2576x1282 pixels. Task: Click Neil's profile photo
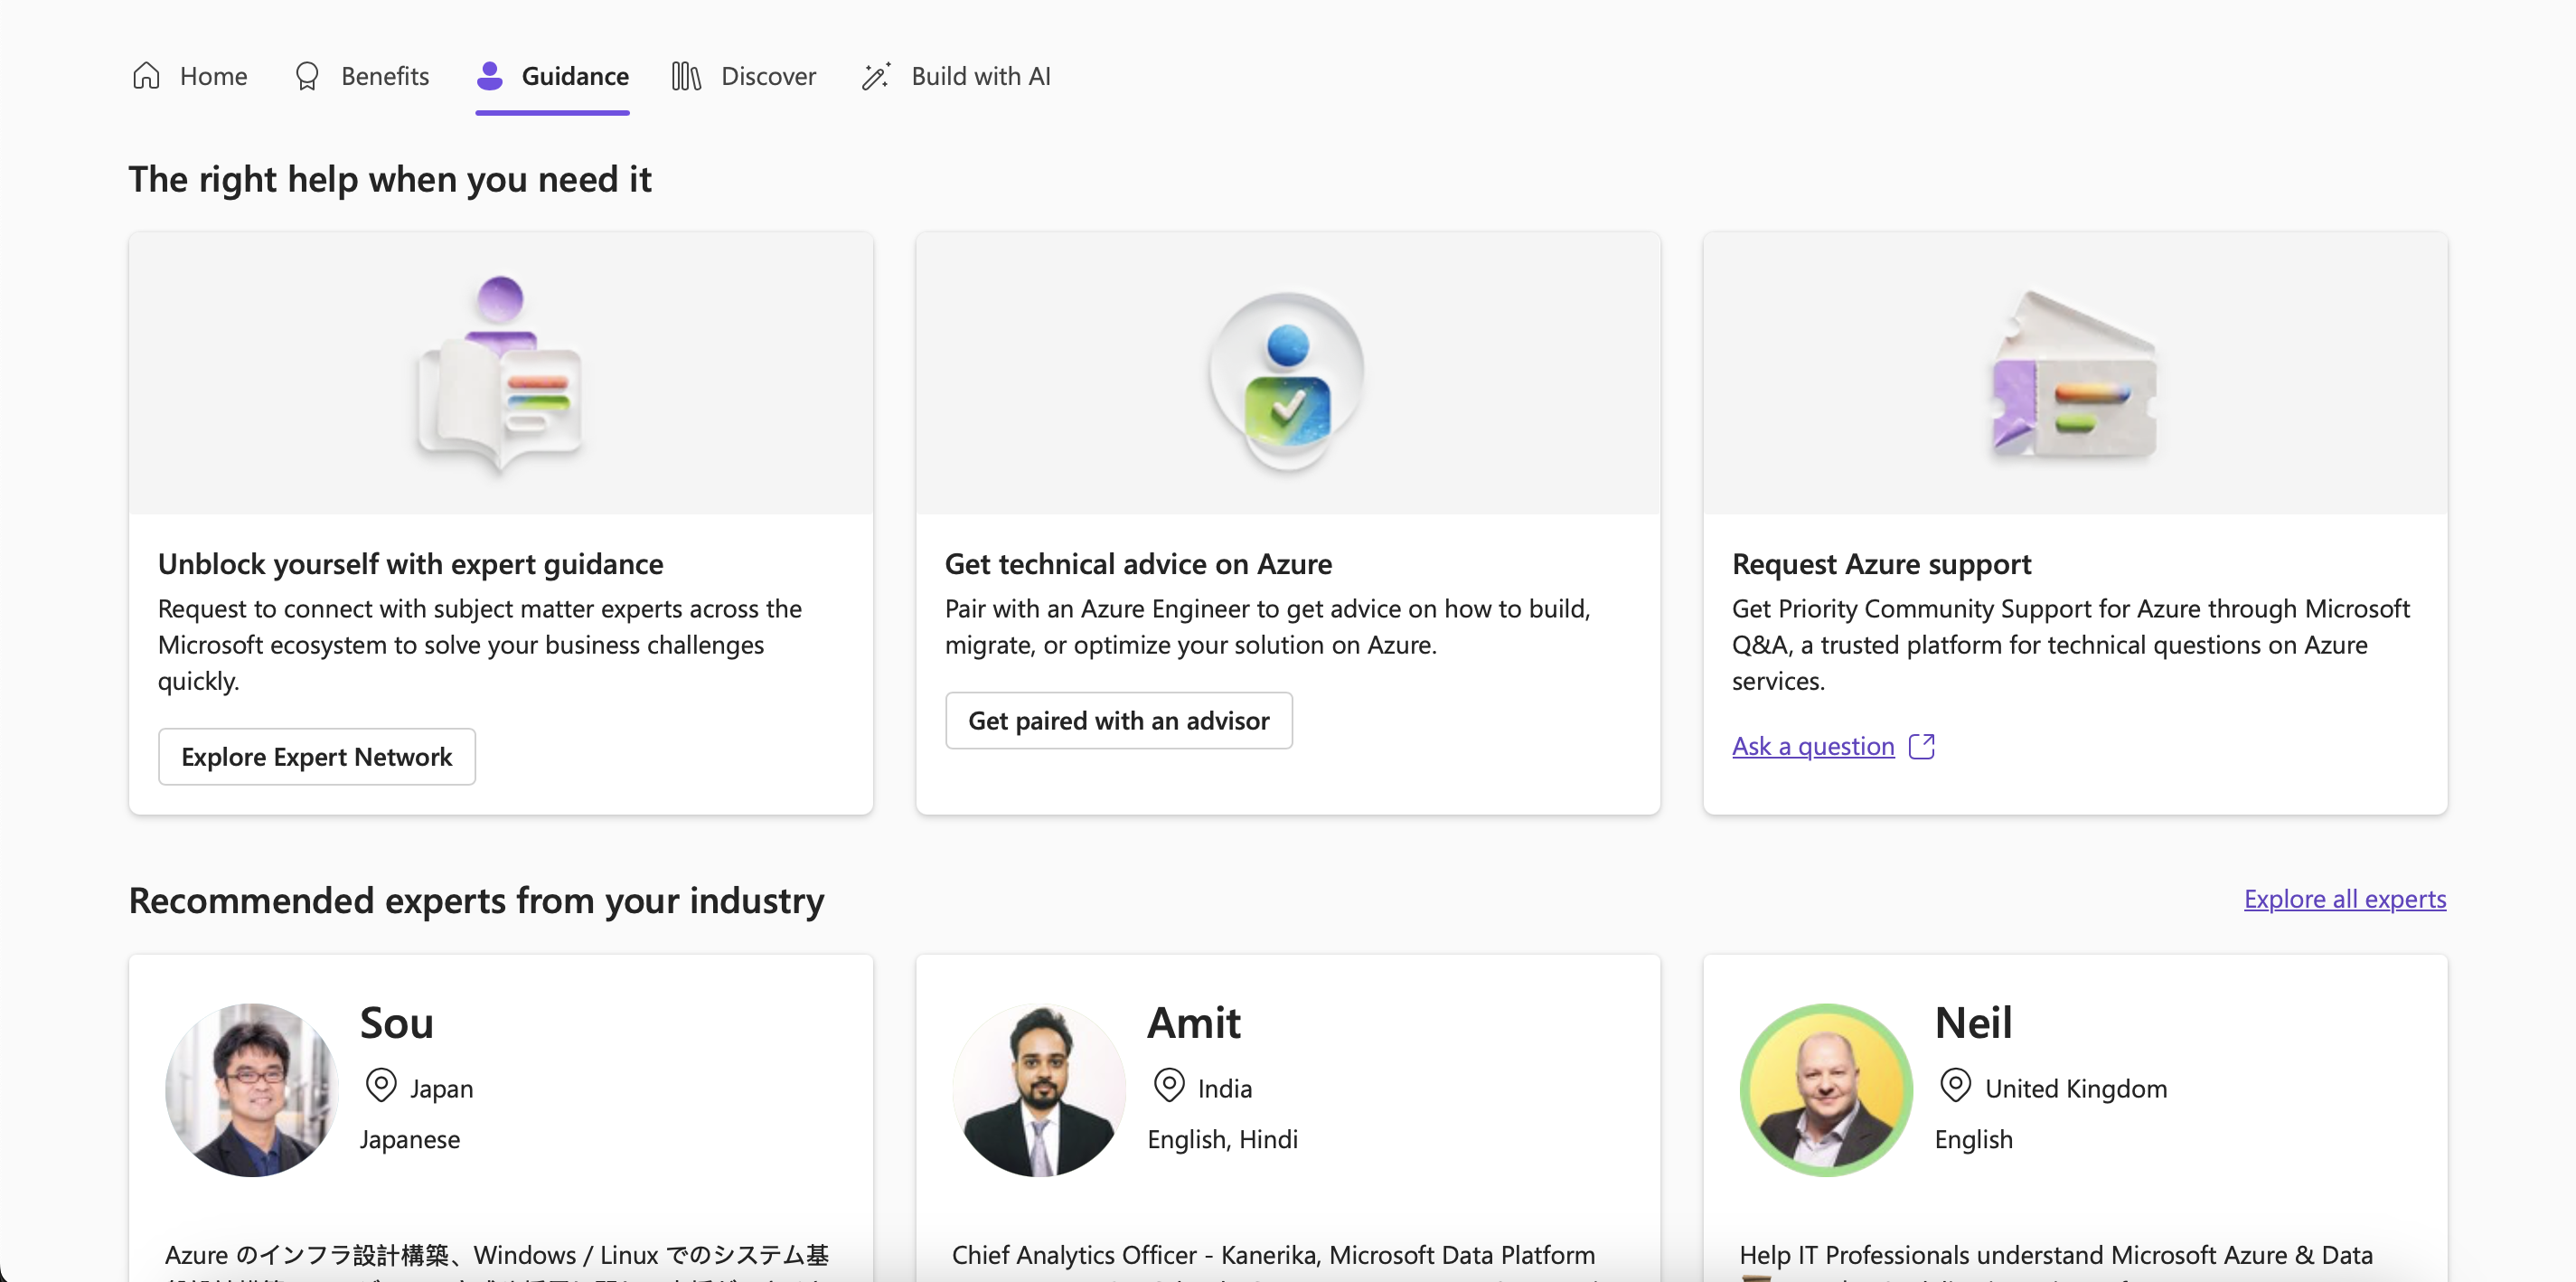pyautogui.click(x=1826, y=1090)
